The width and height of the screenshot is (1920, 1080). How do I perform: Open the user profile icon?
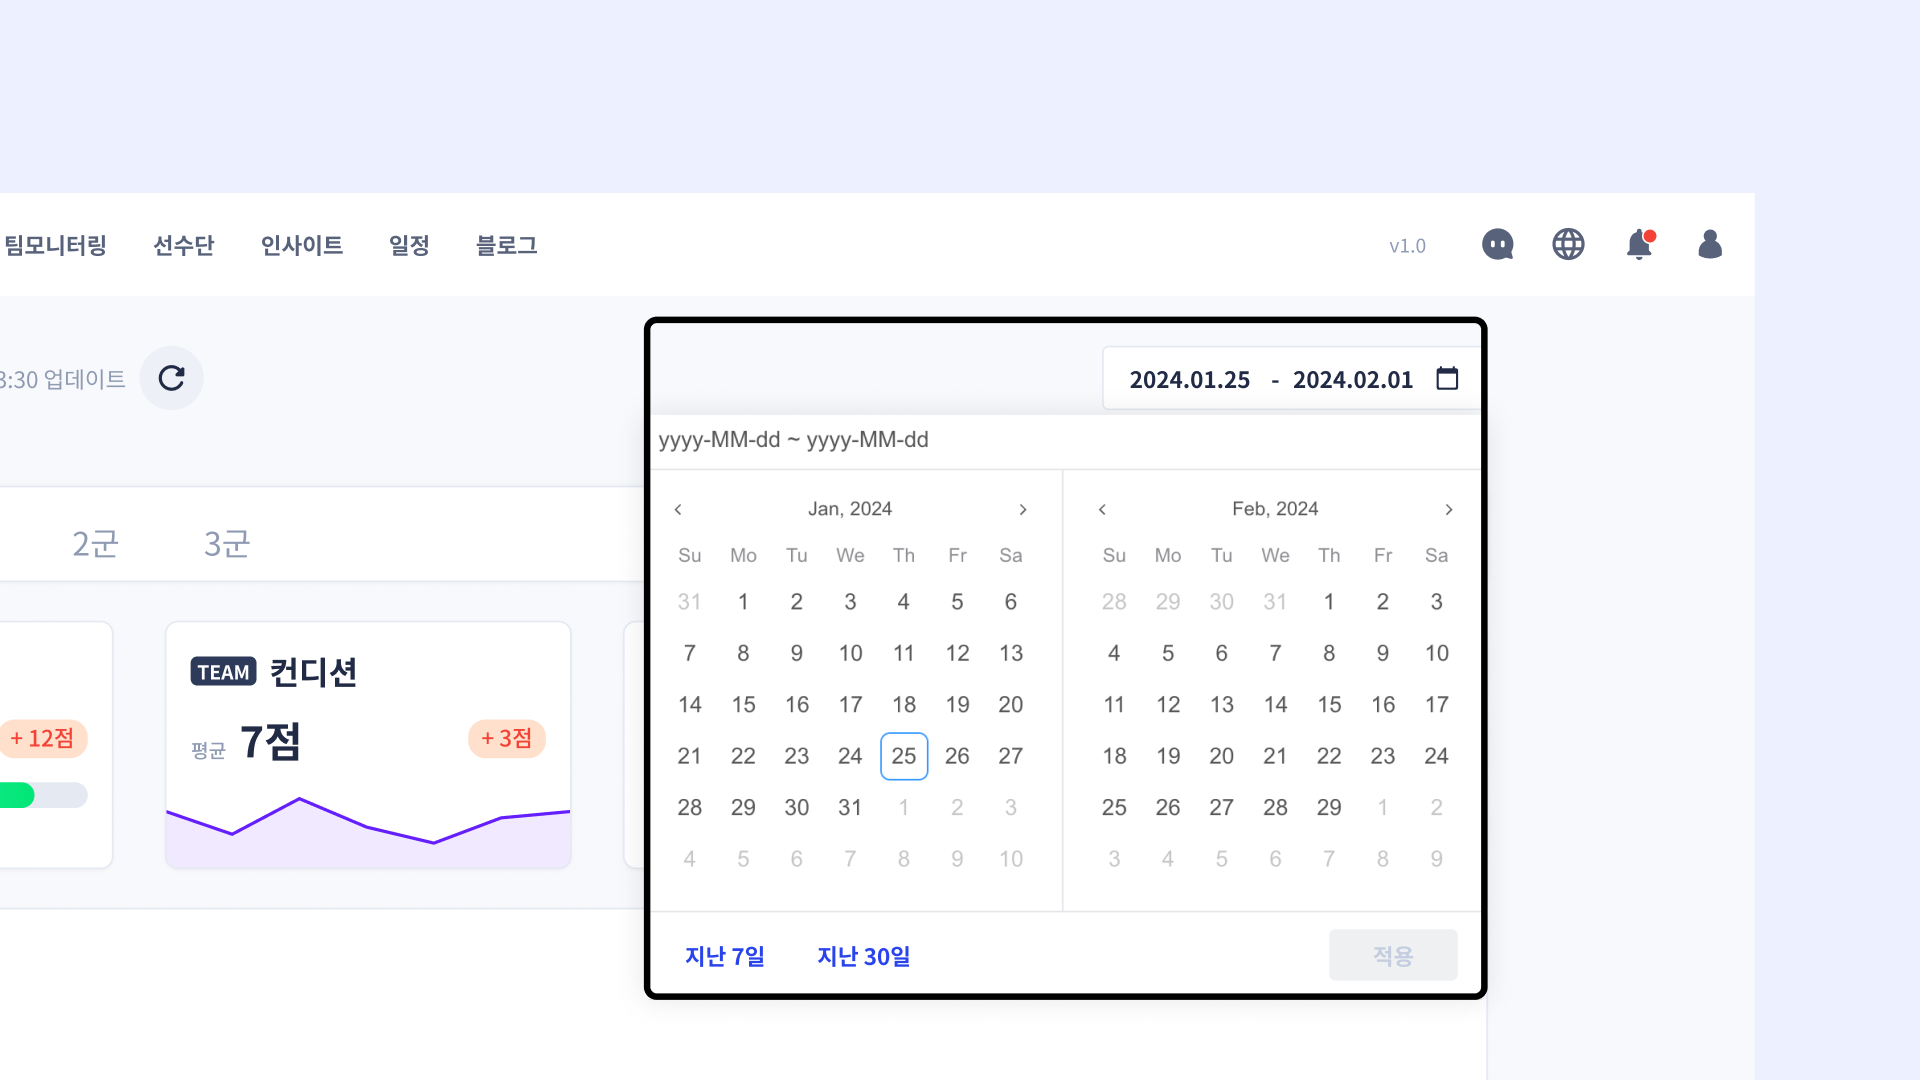tap(1710, 245)
